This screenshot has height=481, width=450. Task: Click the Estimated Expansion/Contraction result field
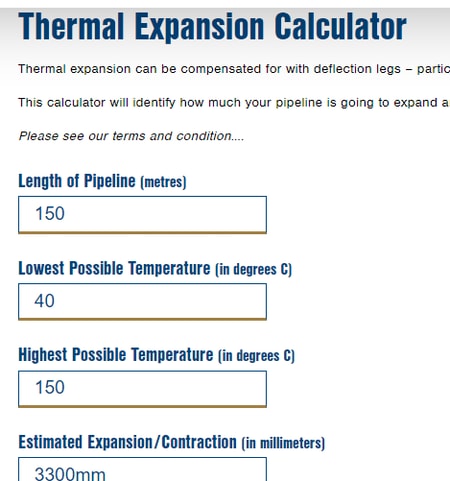pyautogui.click(x=142, y=469)
